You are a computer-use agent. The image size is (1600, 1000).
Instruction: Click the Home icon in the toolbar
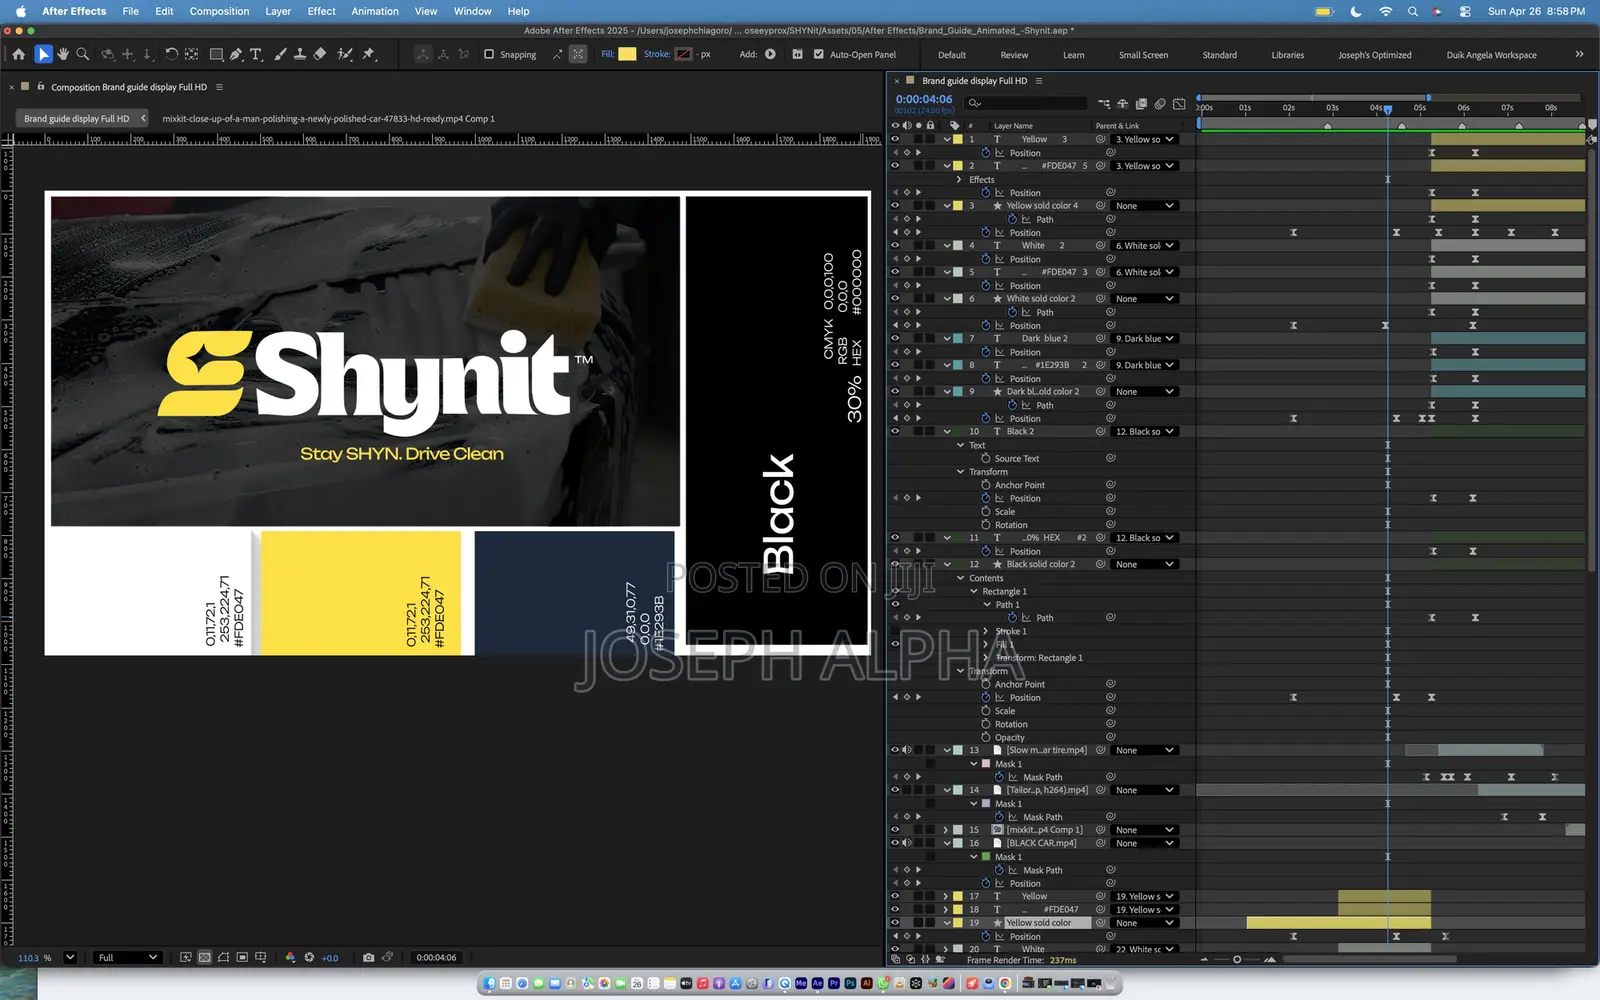[19, 54]
